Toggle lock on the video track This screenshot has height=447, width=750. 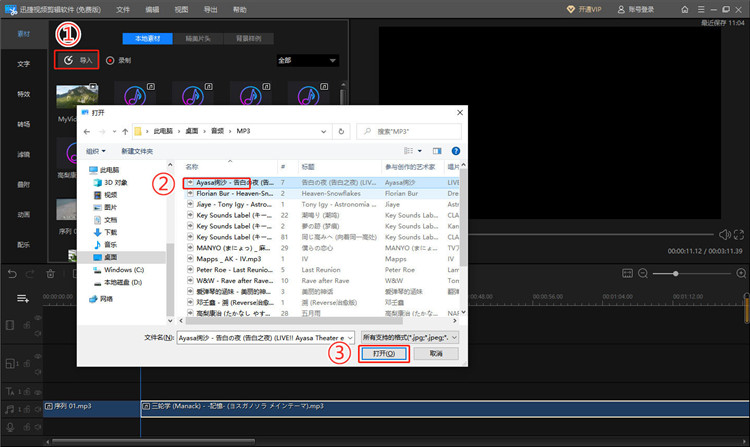[27, 325]
